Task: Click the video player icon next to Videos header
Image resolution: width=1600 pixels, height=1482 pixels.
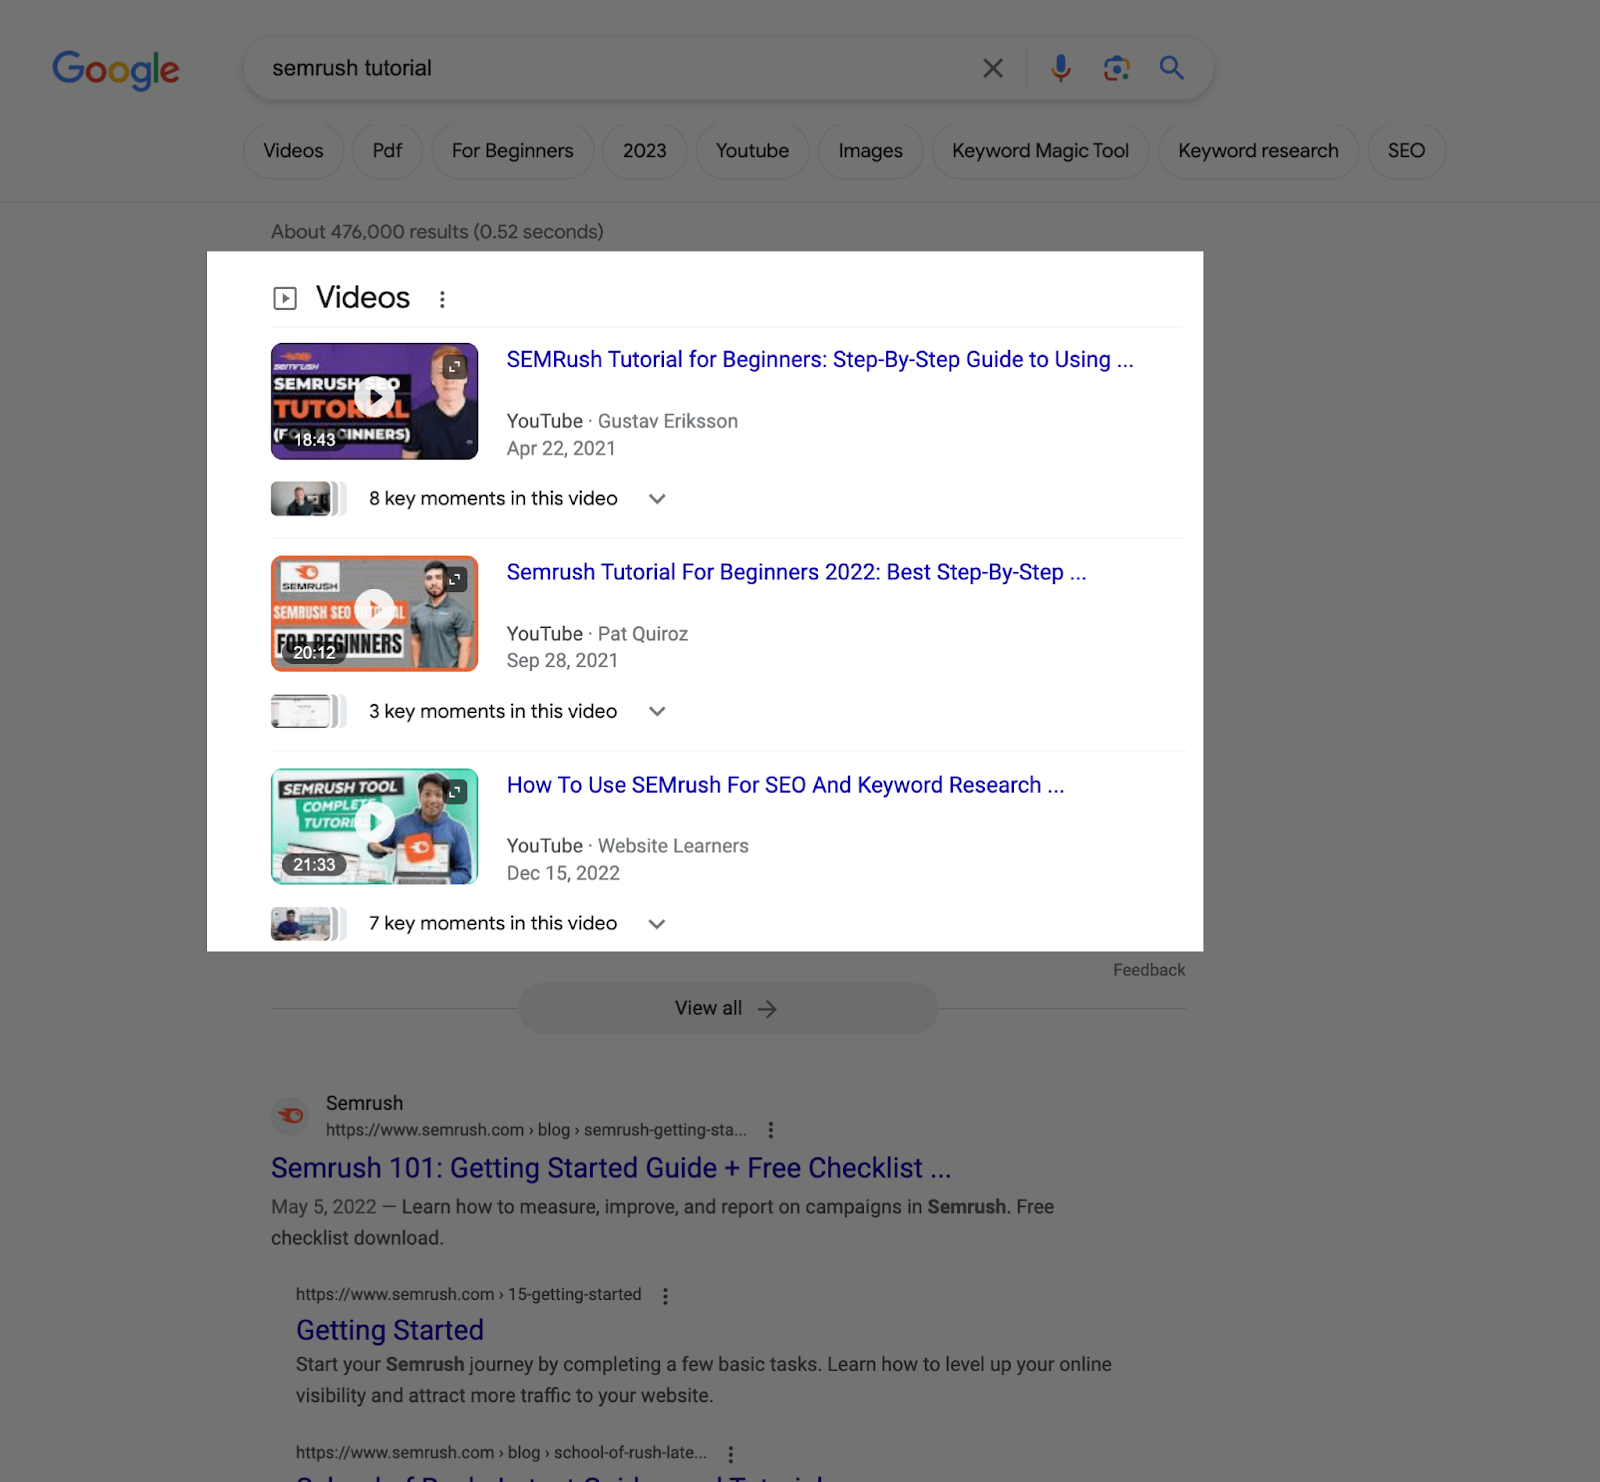Action: (x=285, y=297)
